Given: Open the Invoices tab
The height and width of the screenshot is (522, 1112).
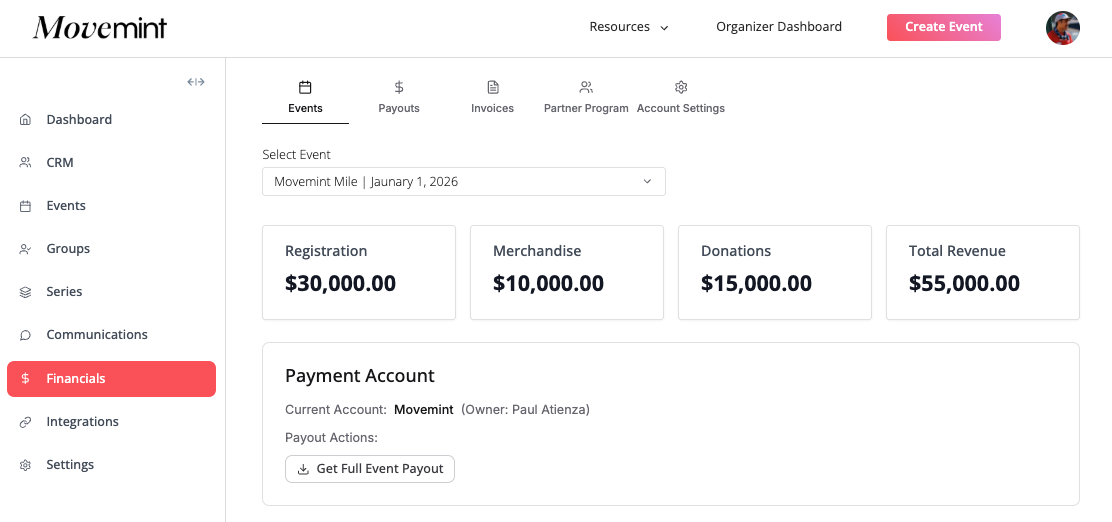Looking at the screenshot, I should click(492, 97).
